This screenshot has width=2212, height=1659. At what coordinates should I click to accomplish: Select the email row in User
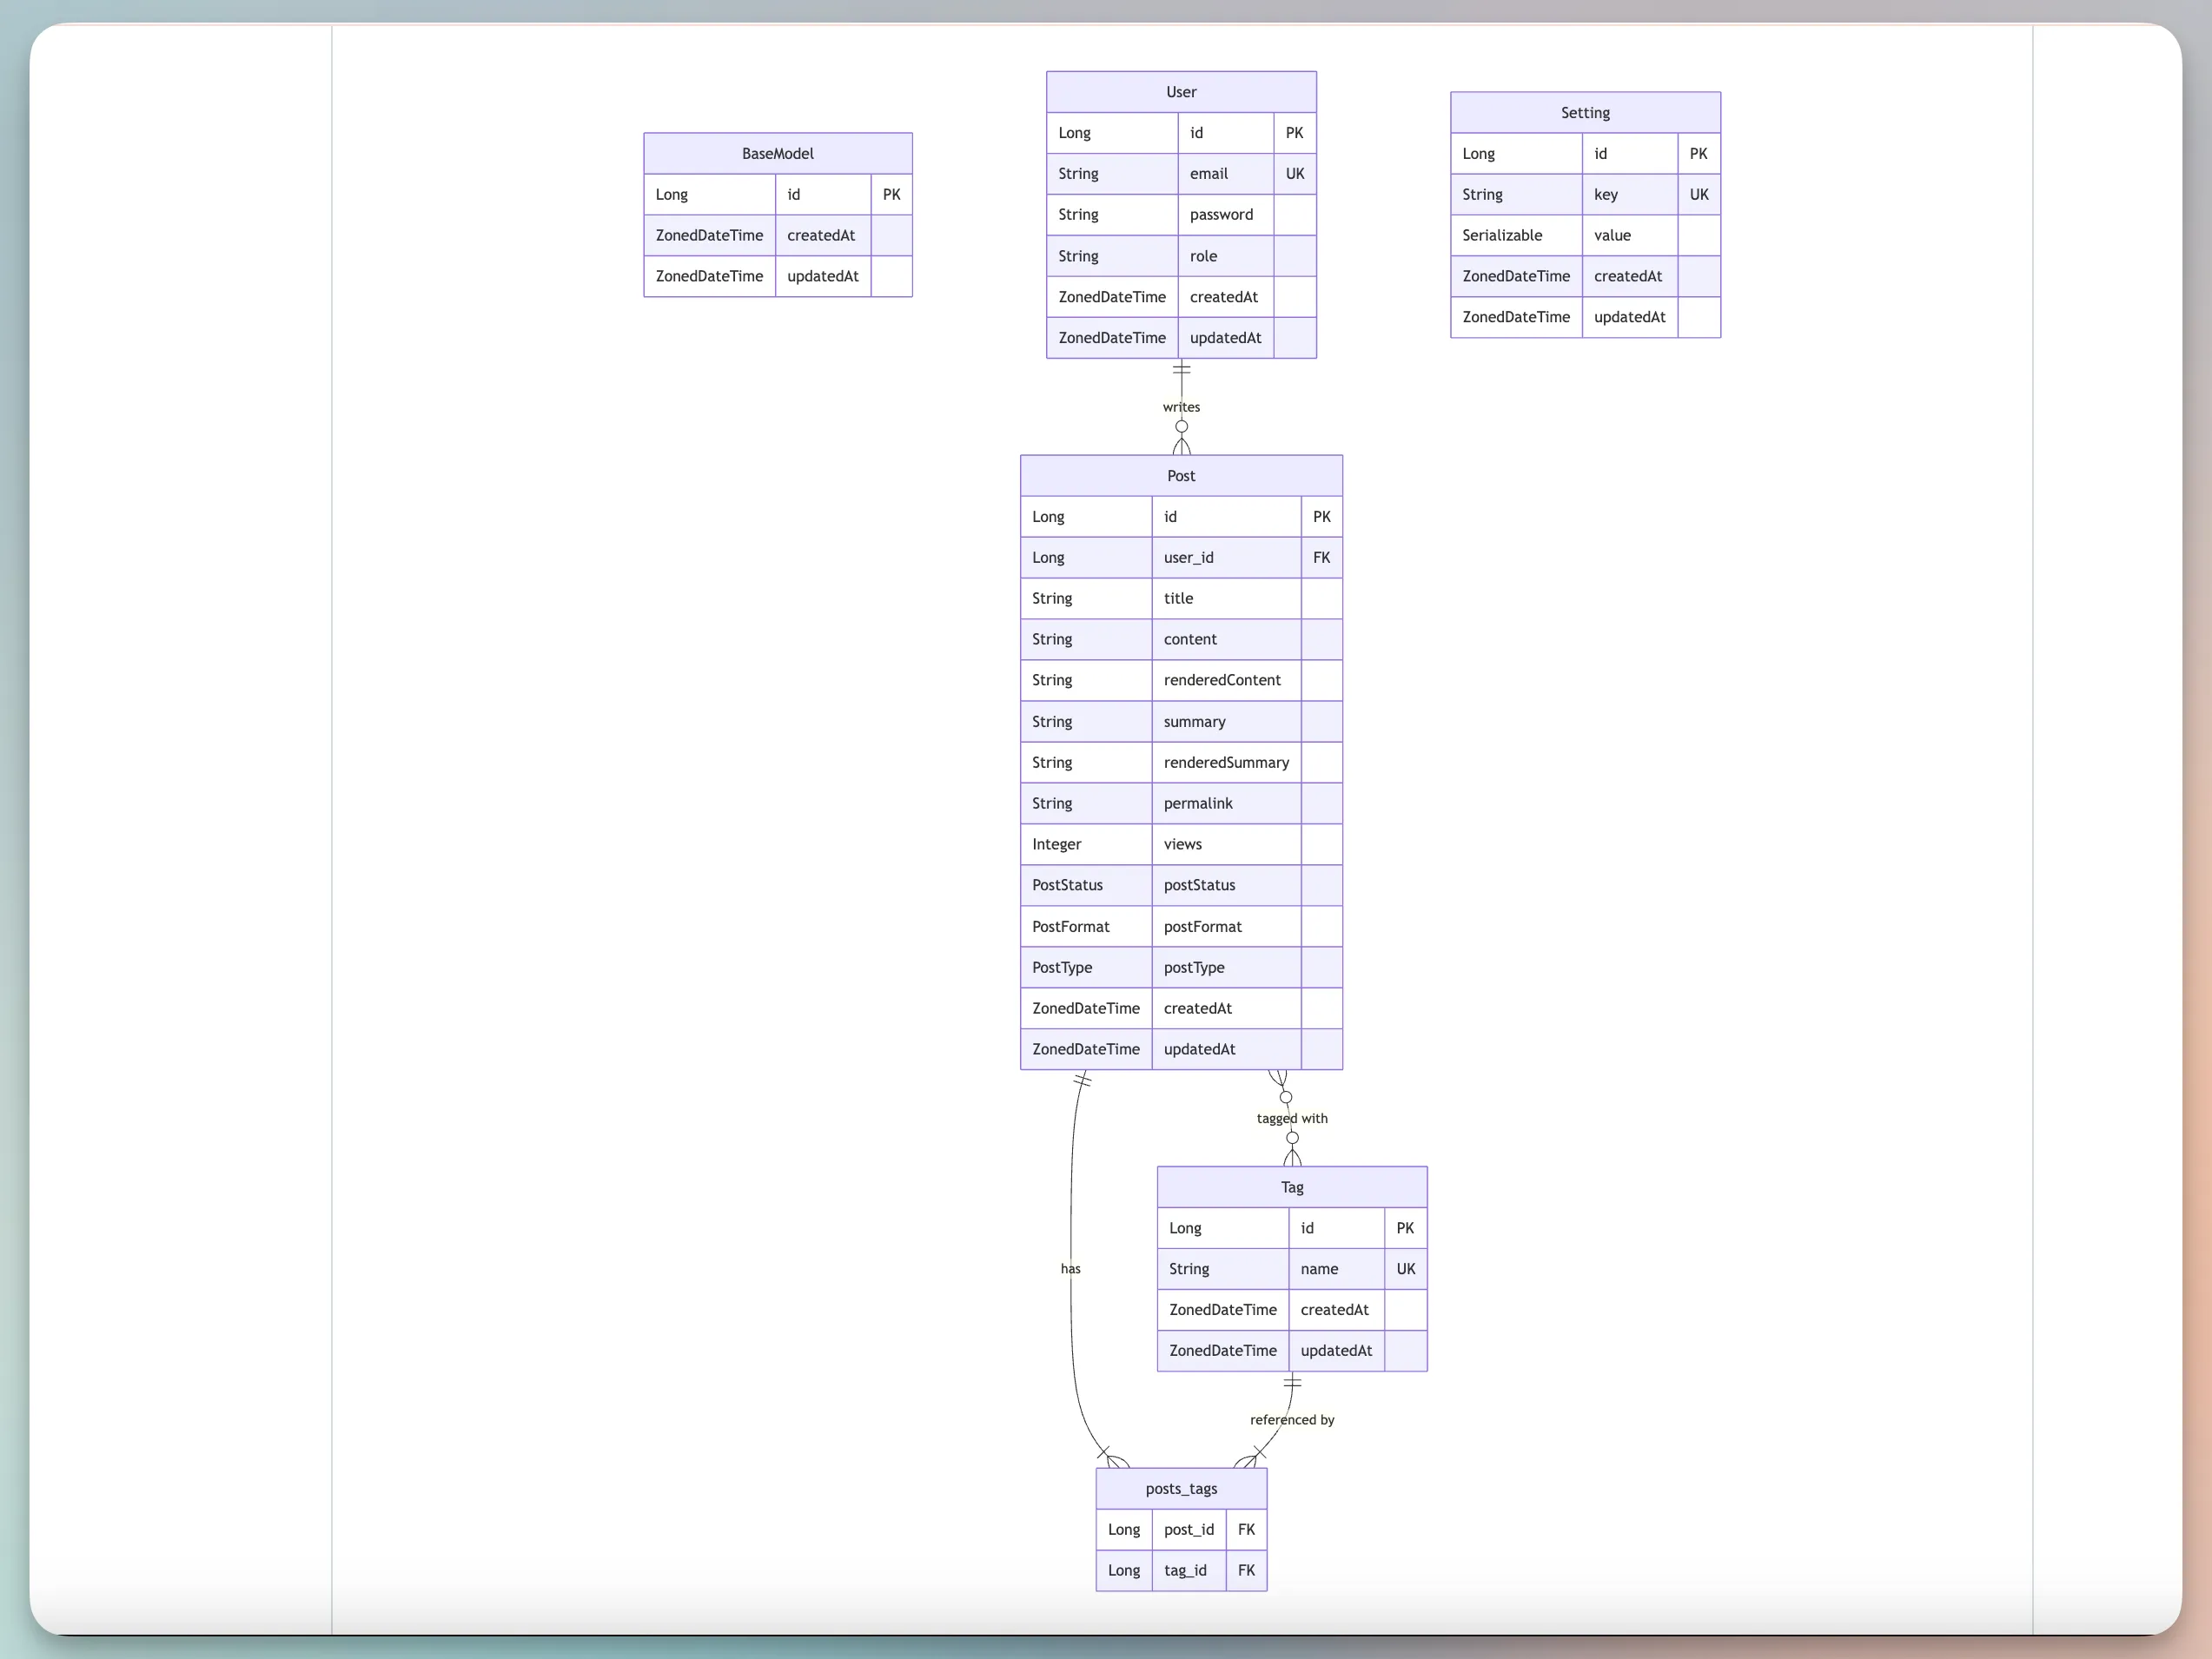[1210, 173]
